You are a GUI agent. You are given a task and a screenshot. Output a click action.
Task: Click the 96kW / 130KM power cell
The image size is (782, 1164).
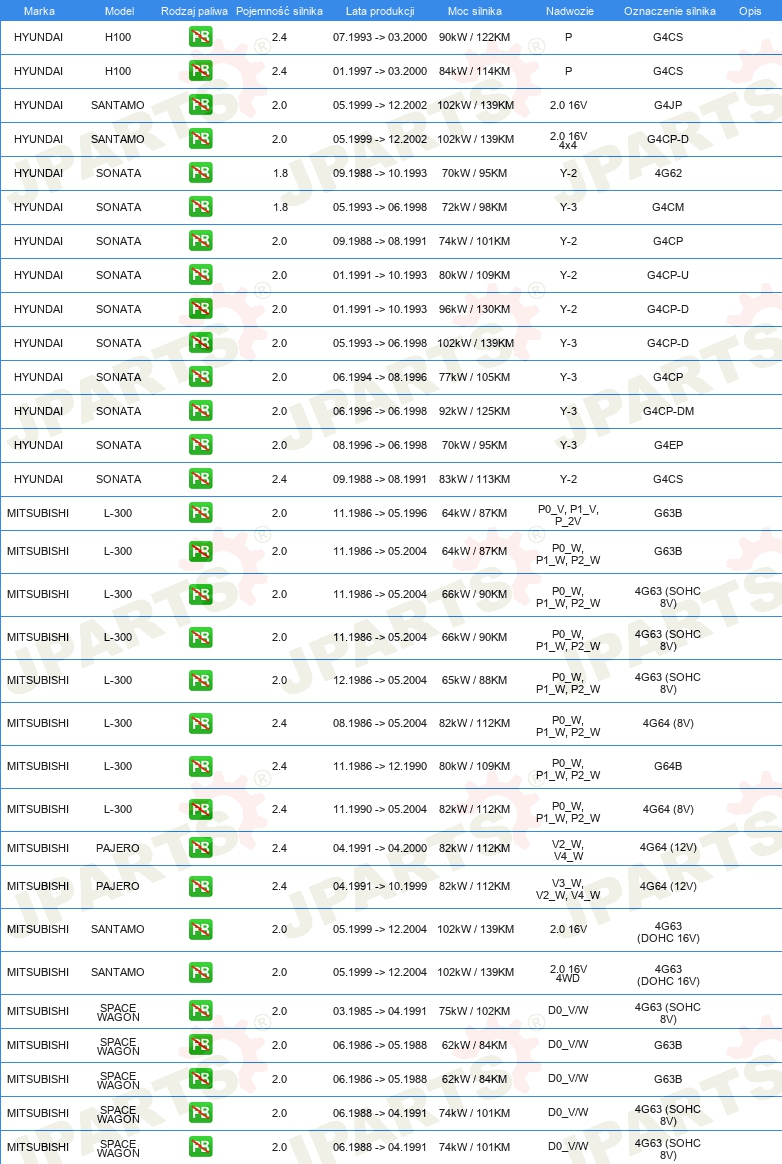475,309
